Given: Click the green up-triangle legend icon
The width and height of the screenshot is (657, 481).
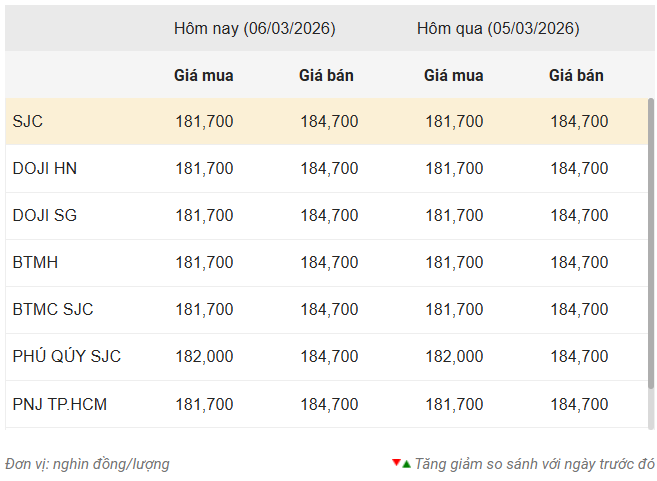Looking at the screenshot, I should point(406,464).
